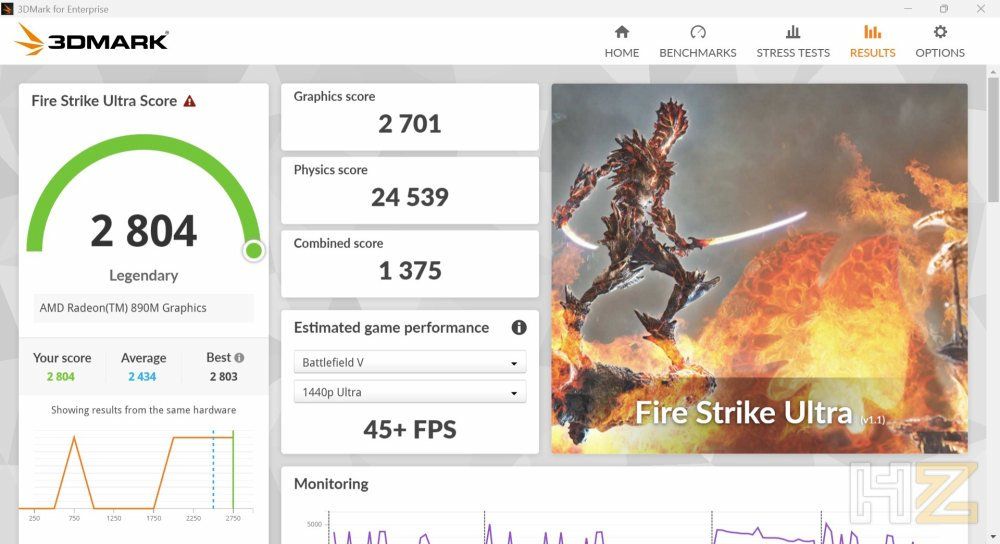Click the Average label
This screenshot has width=1000, height=544.
143,358
